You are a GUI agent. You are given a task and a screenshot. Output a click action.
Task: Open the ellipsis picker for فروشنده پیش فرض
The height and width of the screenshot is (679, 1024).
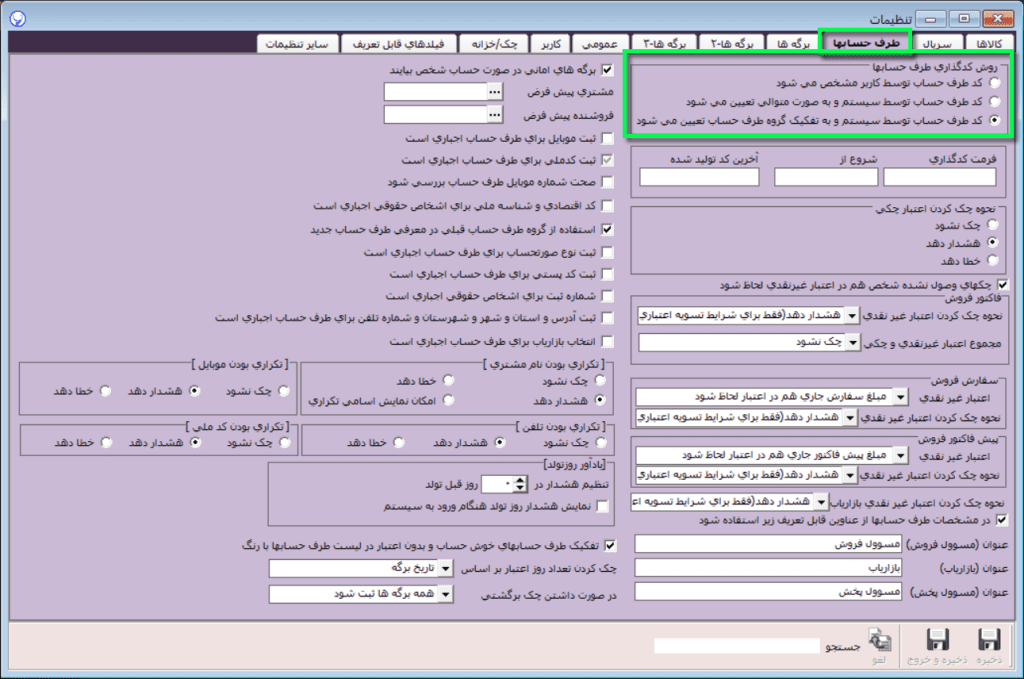click(x=494, y=114)
